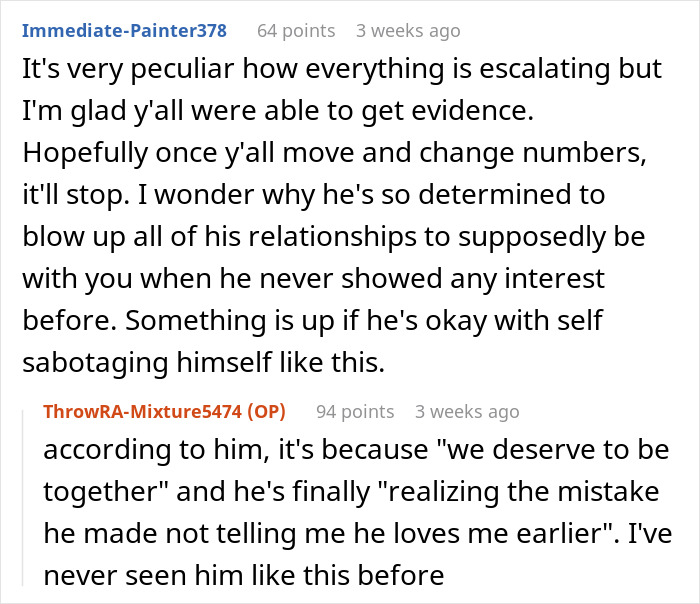The width and height of the screenshot is (700, 604).
Task: Click the line 'blow up all of his relationships'
Action: coord(334,237)
